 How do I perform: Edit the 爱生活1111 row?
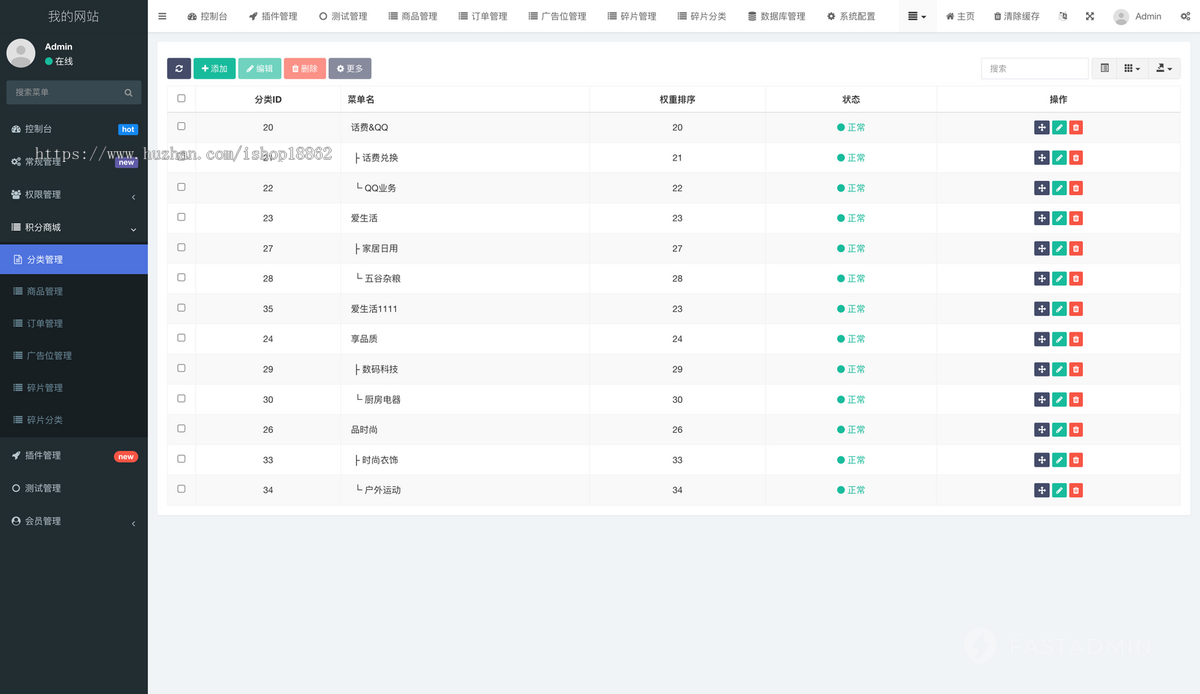pos(1059,309)
